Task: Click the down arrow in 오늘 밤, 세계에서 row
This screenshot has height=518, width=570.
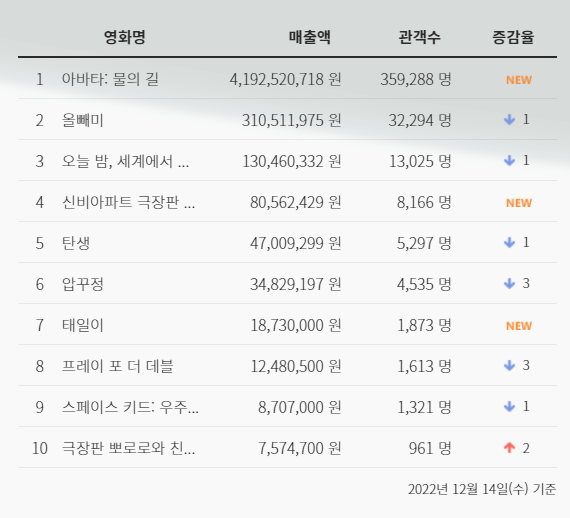Action: coord(510,160)
